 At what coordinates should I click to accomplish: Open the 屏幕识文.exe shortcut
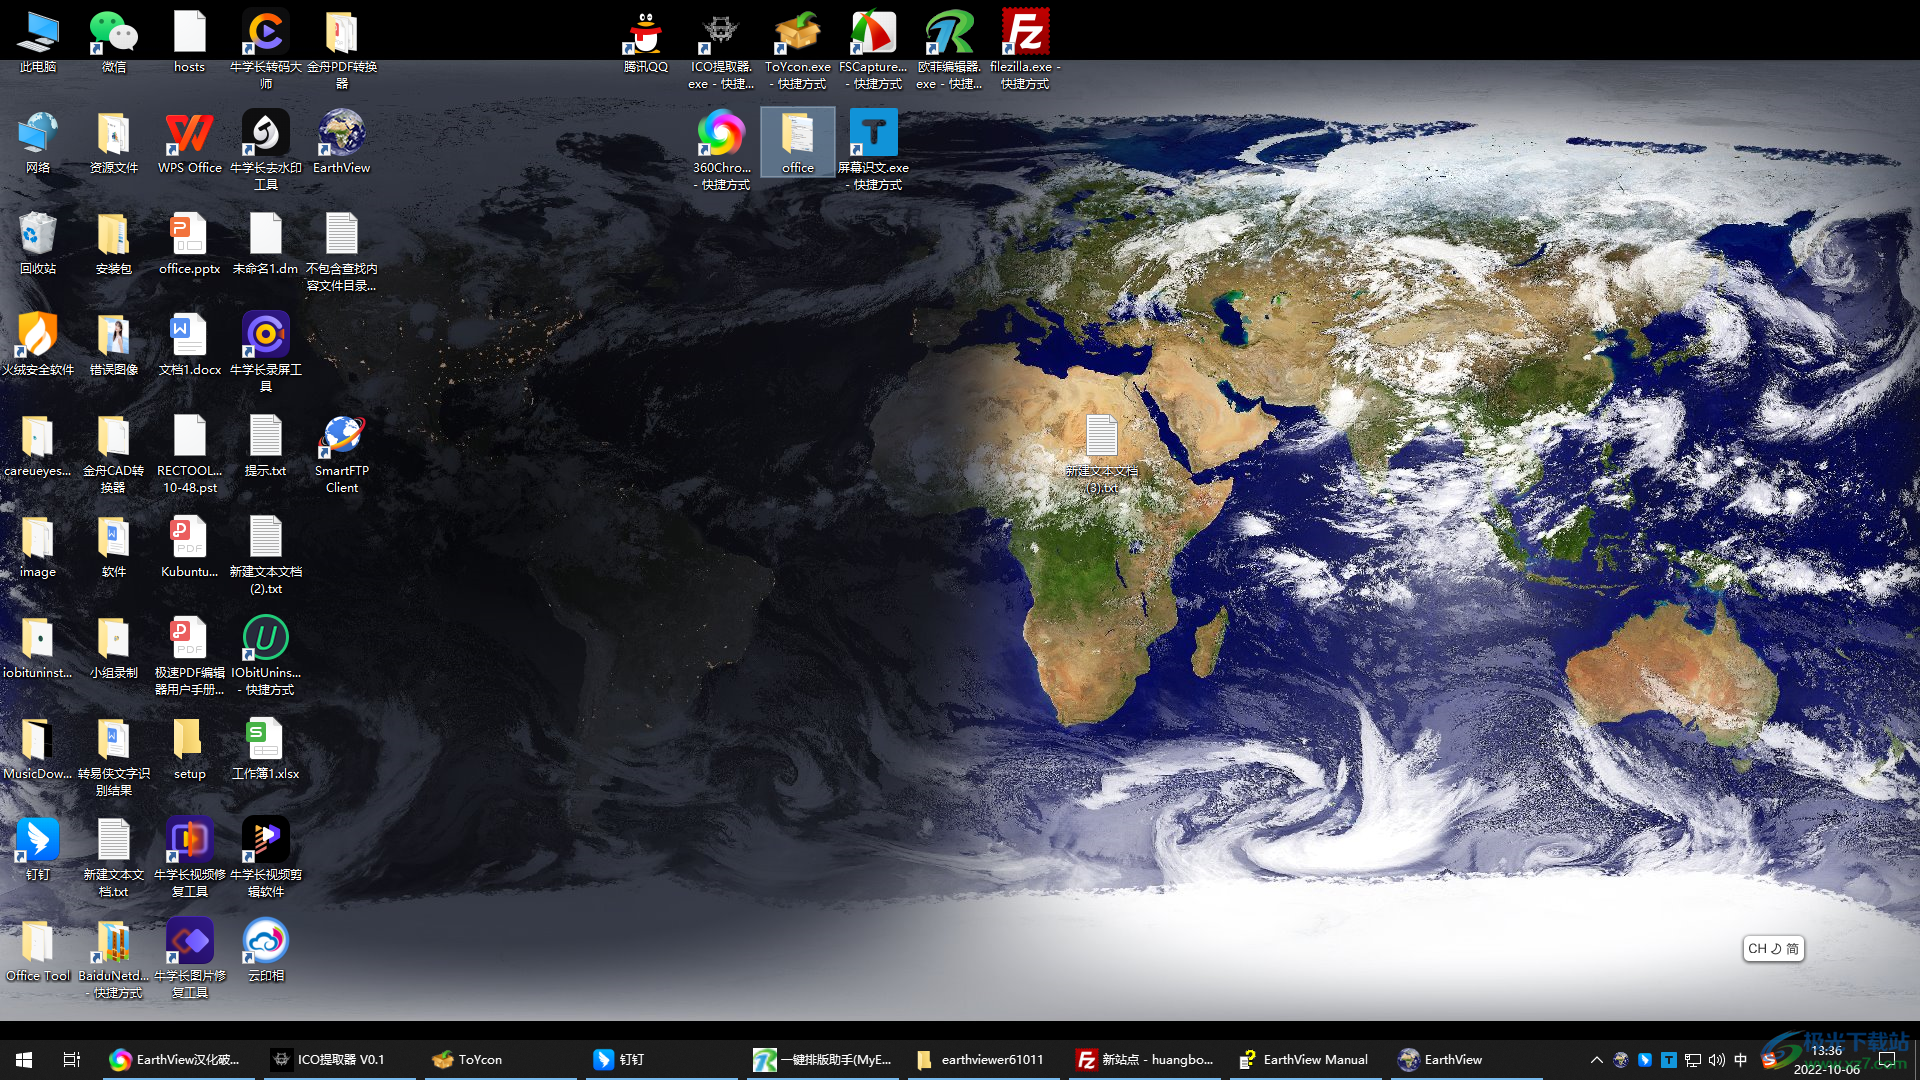coord(873,135)
